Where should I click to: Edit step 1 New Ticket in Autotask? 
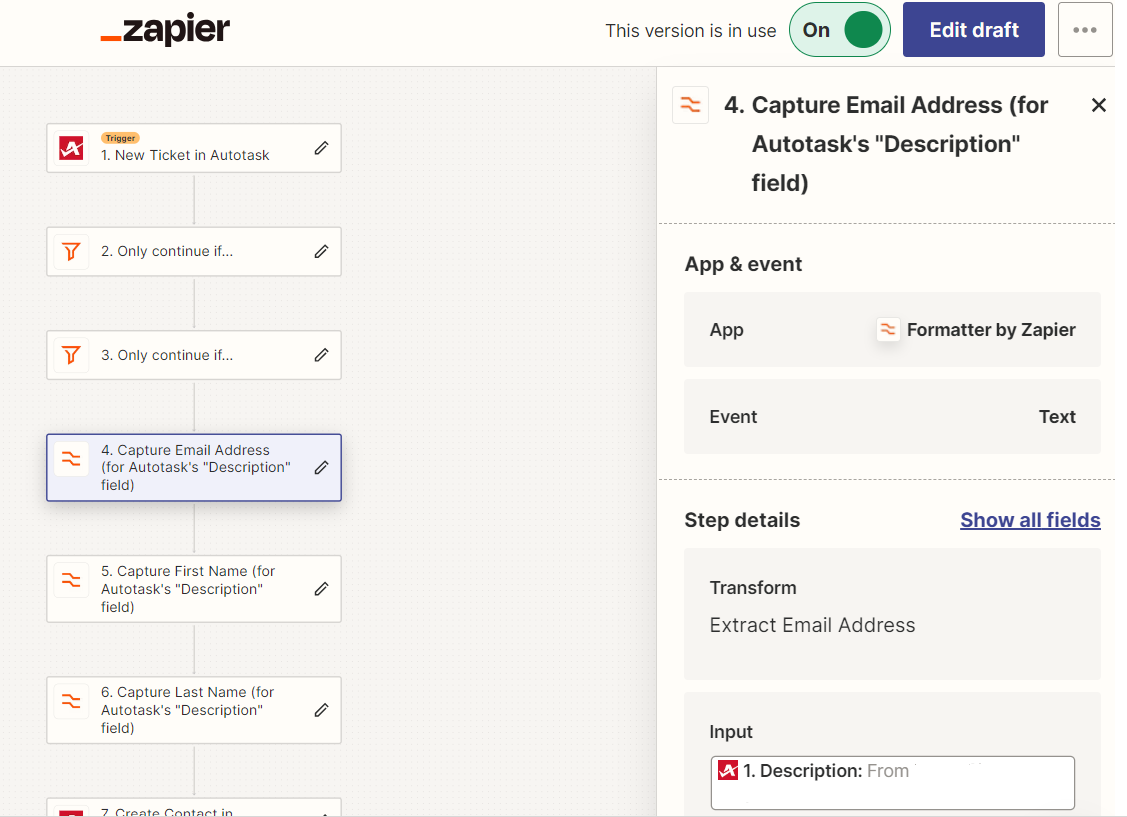pyautogui.click(x=321, y=148)
